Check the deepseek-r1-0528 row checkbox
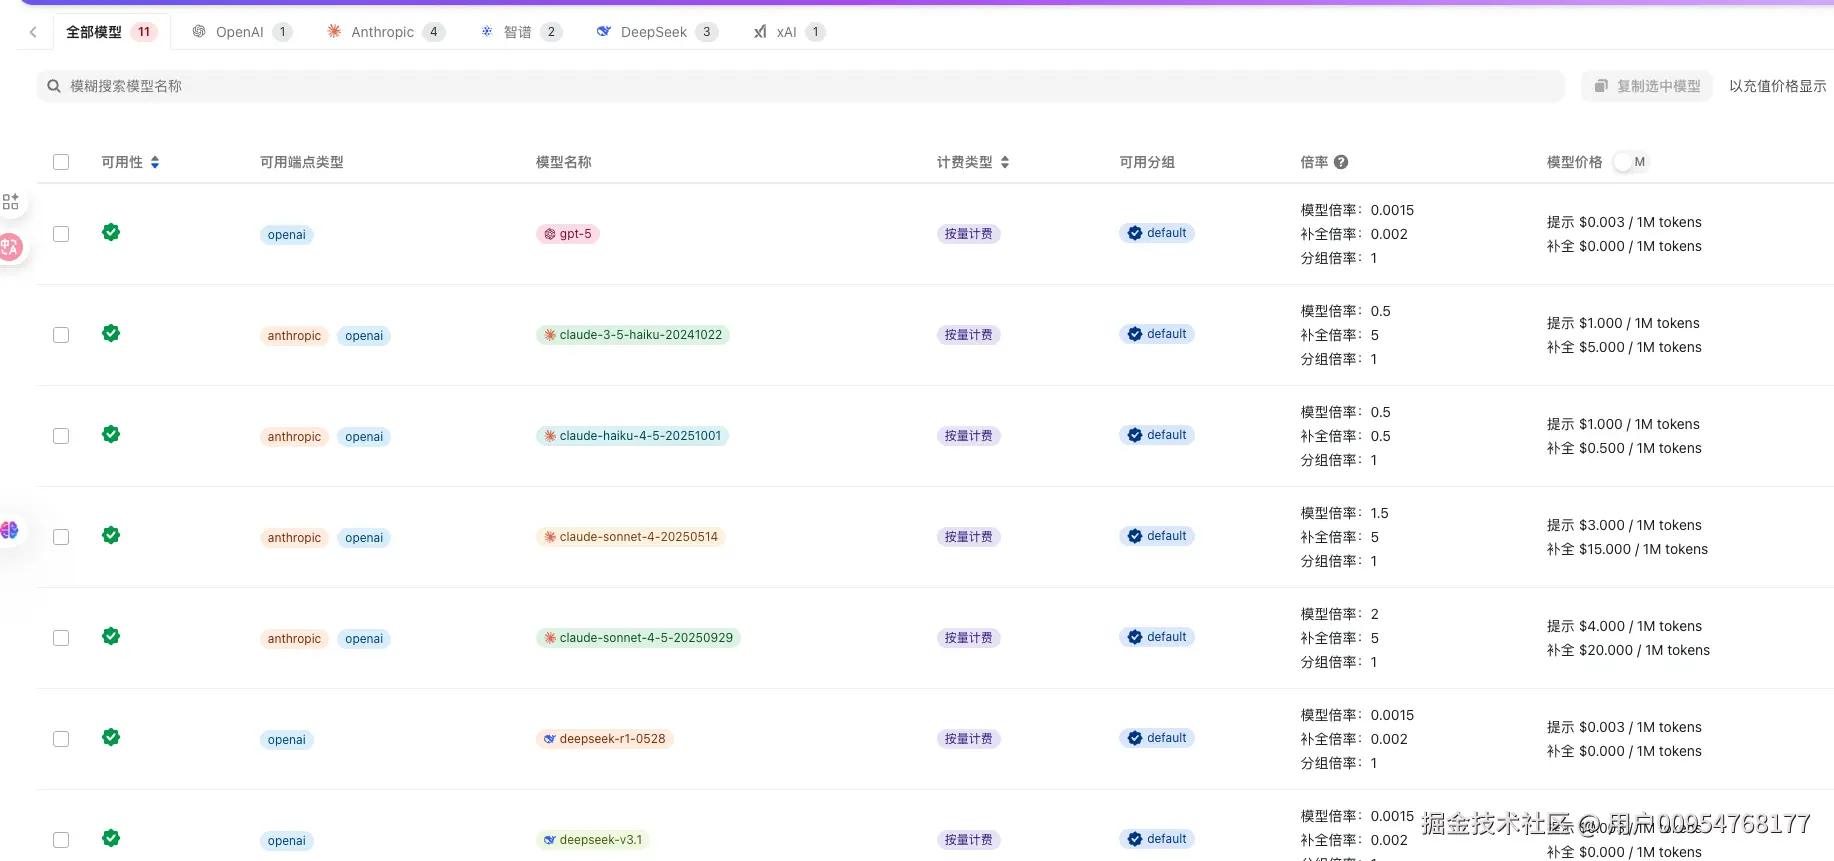Image resolution: width=1834 pixels, height=861 pixels. 61,739
